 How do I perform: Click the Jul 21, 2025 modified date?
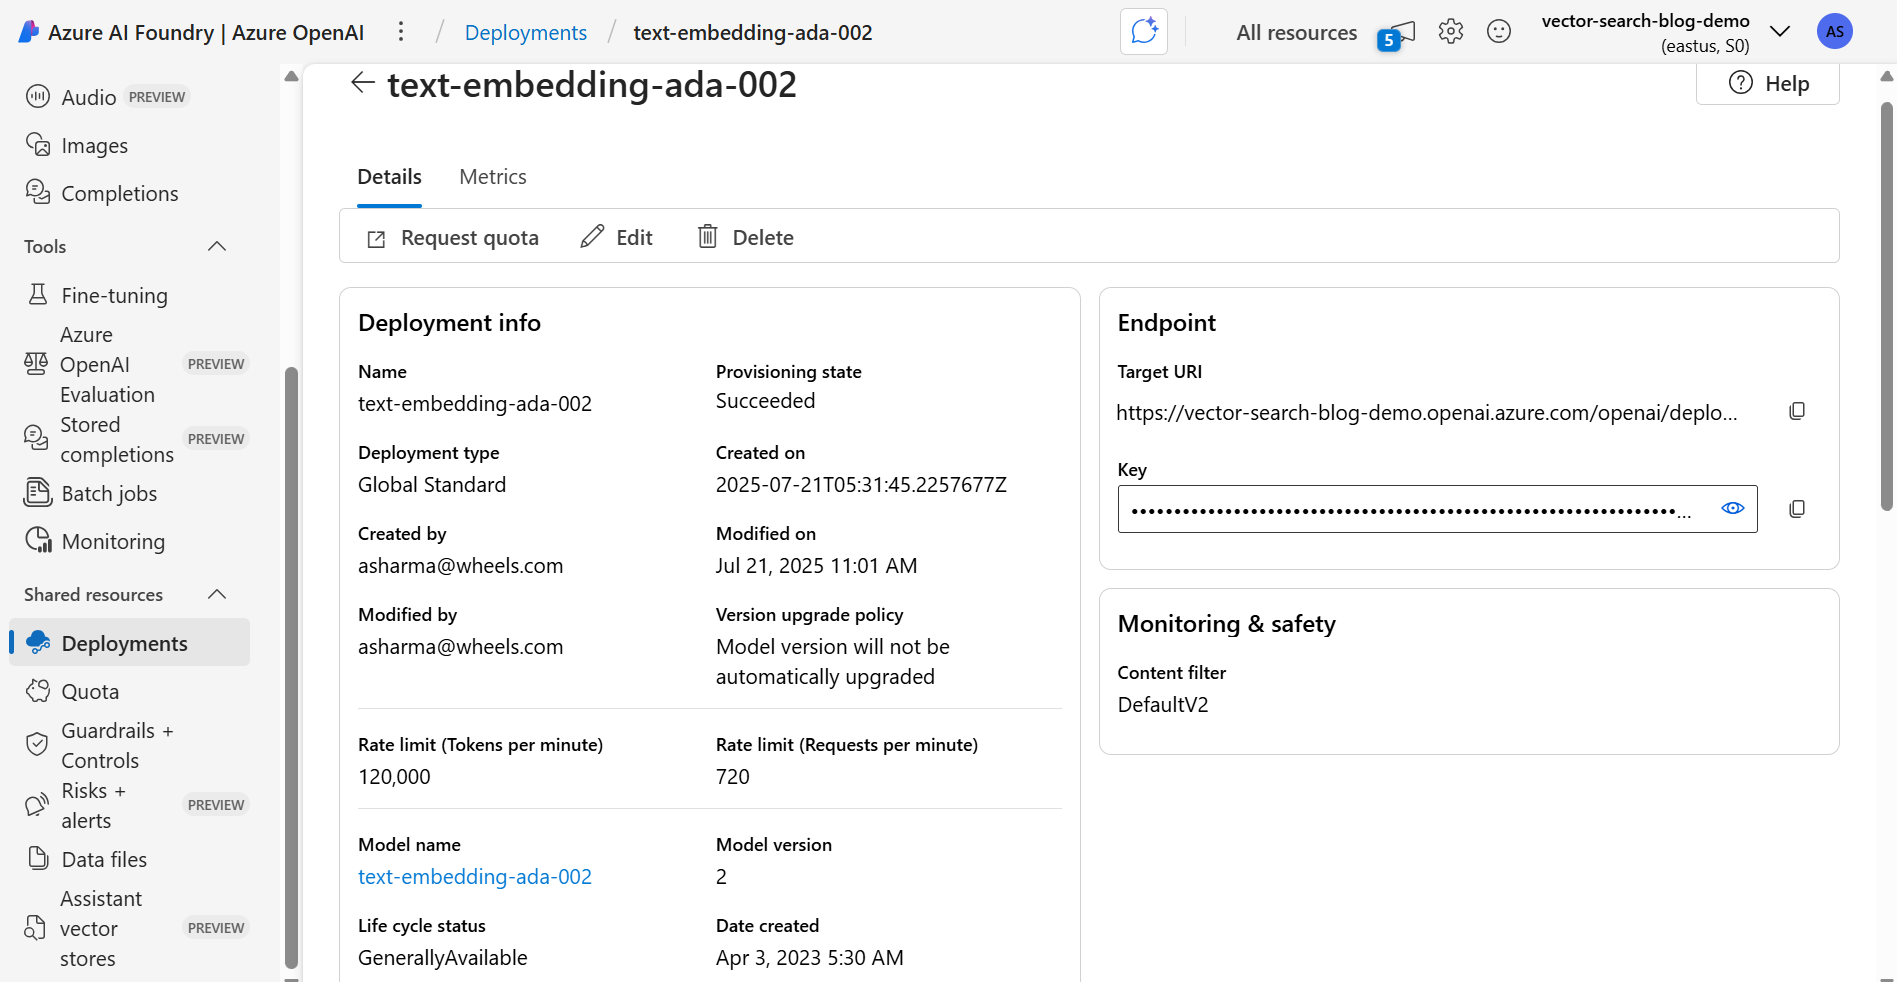point(817,566)
